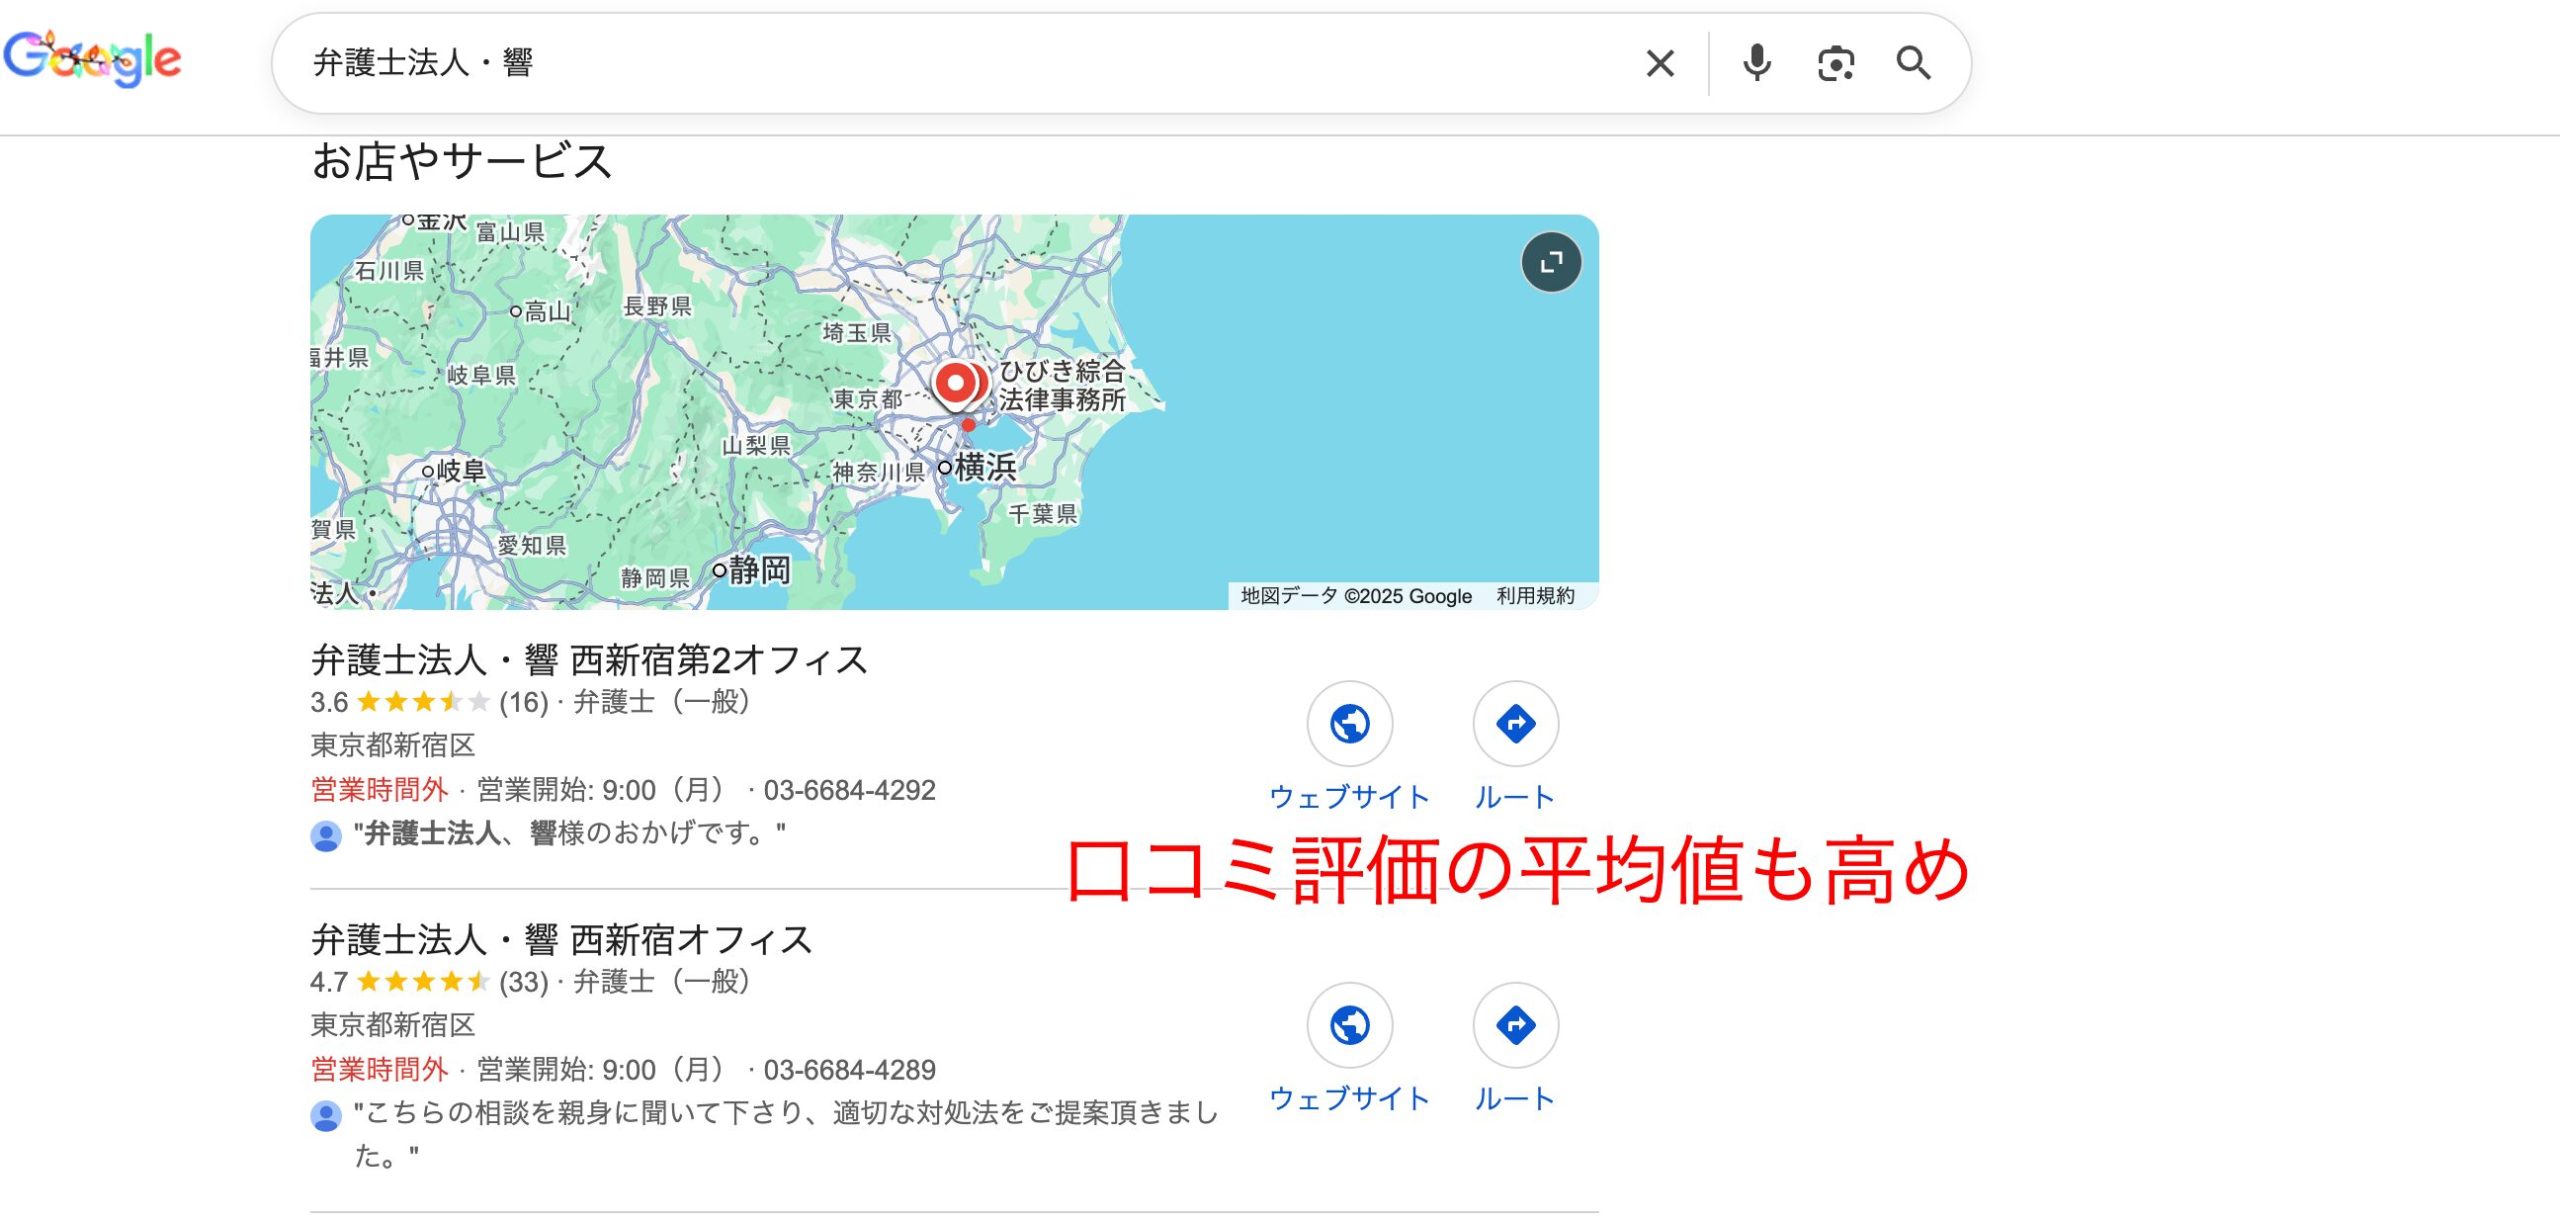The image size is (2560, 1222).
Task: Click the magnifying glass search button
Action: coord(1913,63)
